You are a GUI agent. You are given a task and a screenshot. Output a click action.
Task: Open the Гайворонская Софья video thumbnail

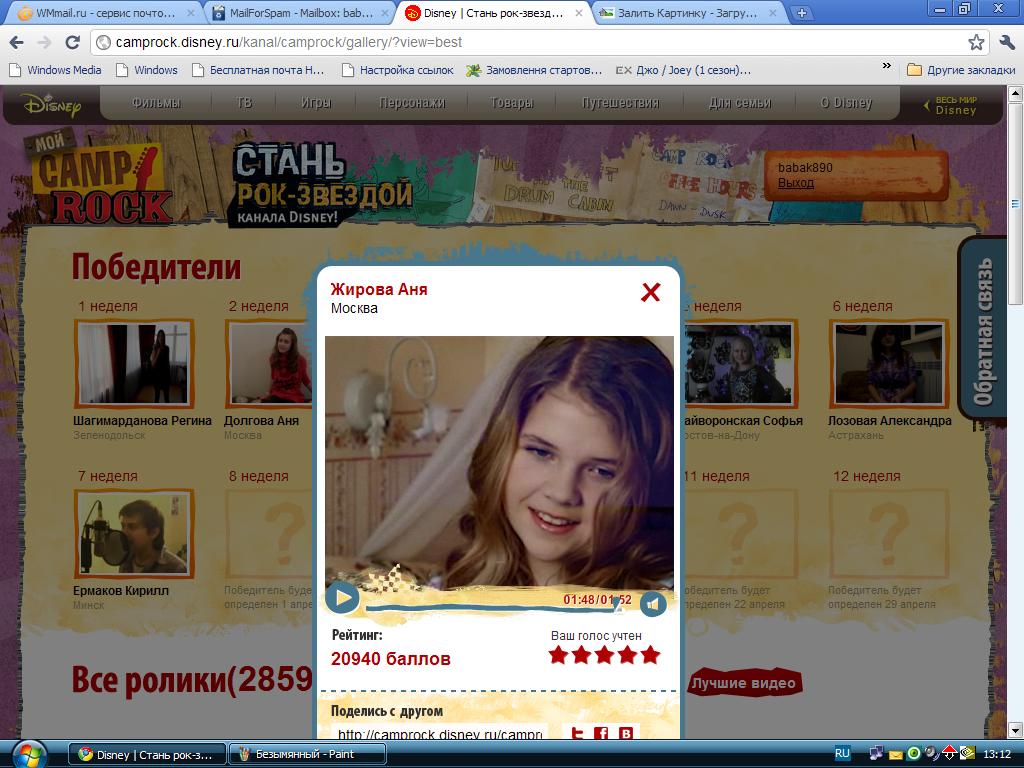[740, 363]
